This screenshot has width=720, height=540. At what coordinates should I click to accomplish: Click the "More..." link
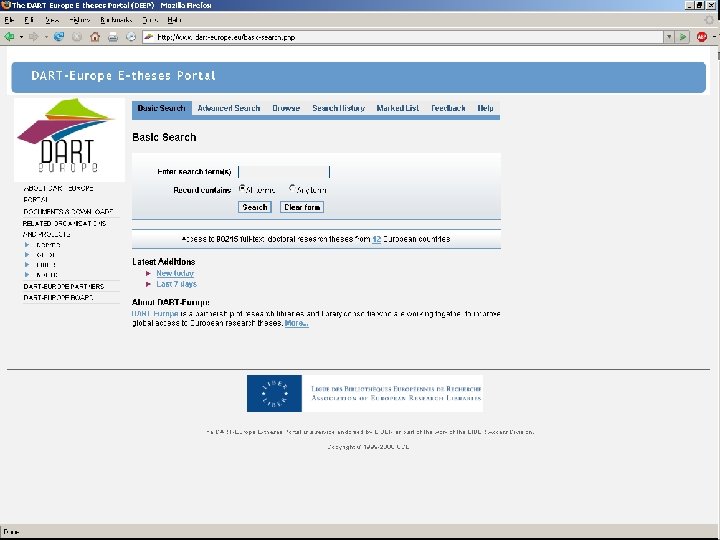coord(297,323)
